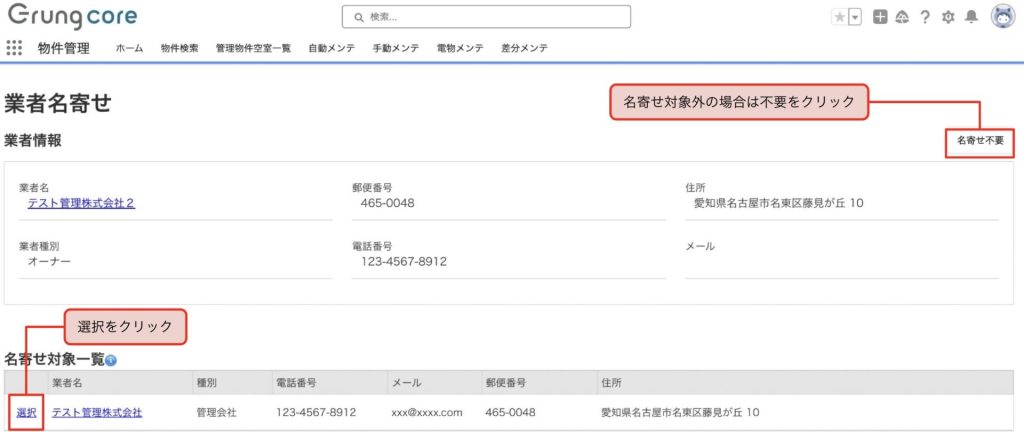
Task: Open the Trailhead guidance icon
Action: [901, 17]
